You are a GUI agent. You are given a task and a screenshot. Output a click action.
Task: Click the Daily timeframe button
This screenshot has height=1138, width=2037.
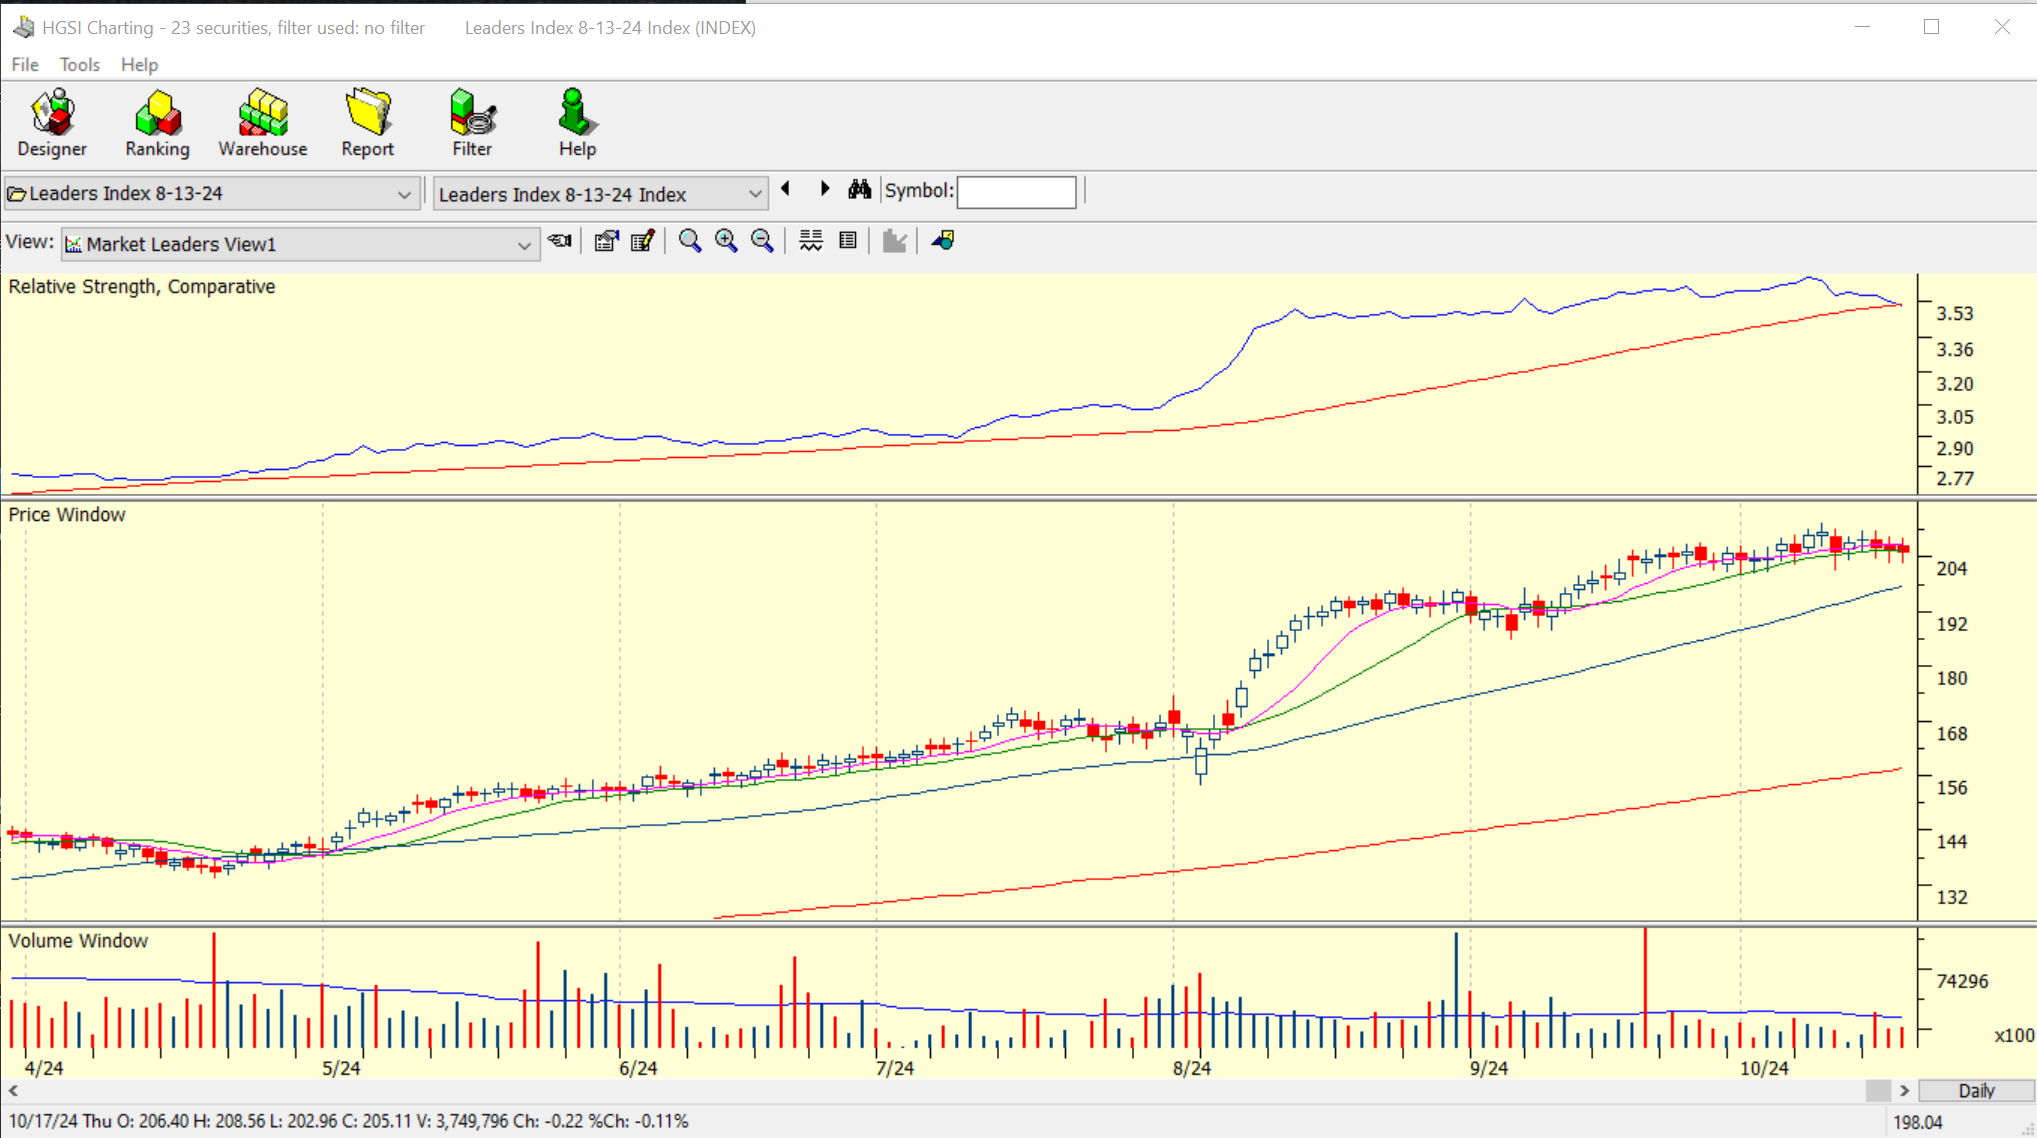[1976, 1091]
